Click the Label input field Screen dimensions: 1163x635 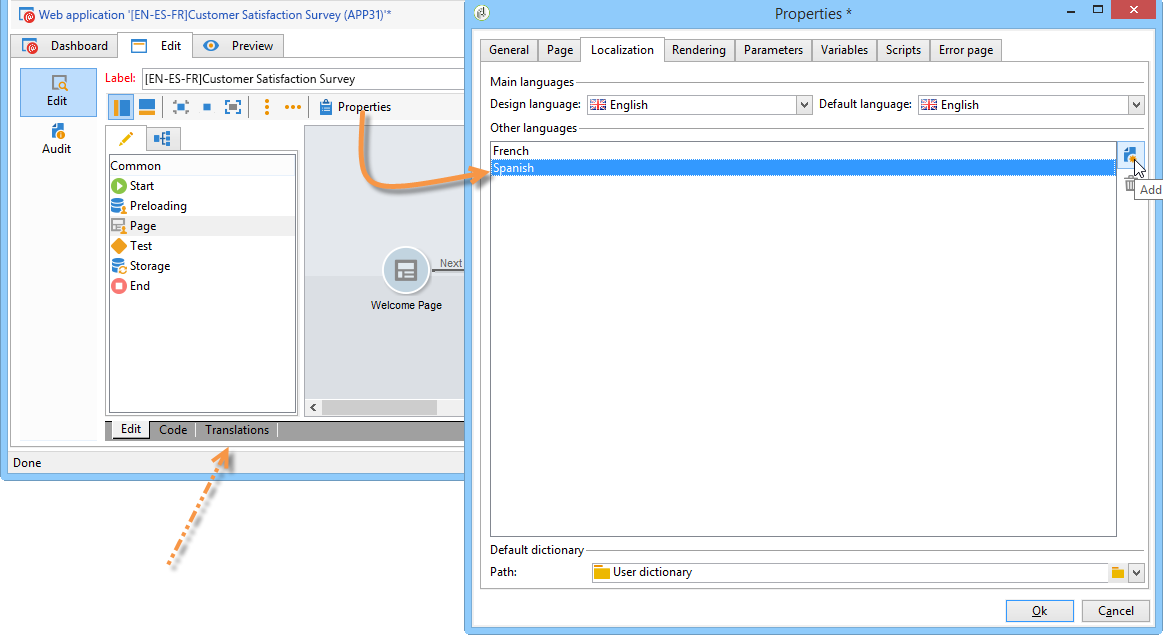point(303,79)
